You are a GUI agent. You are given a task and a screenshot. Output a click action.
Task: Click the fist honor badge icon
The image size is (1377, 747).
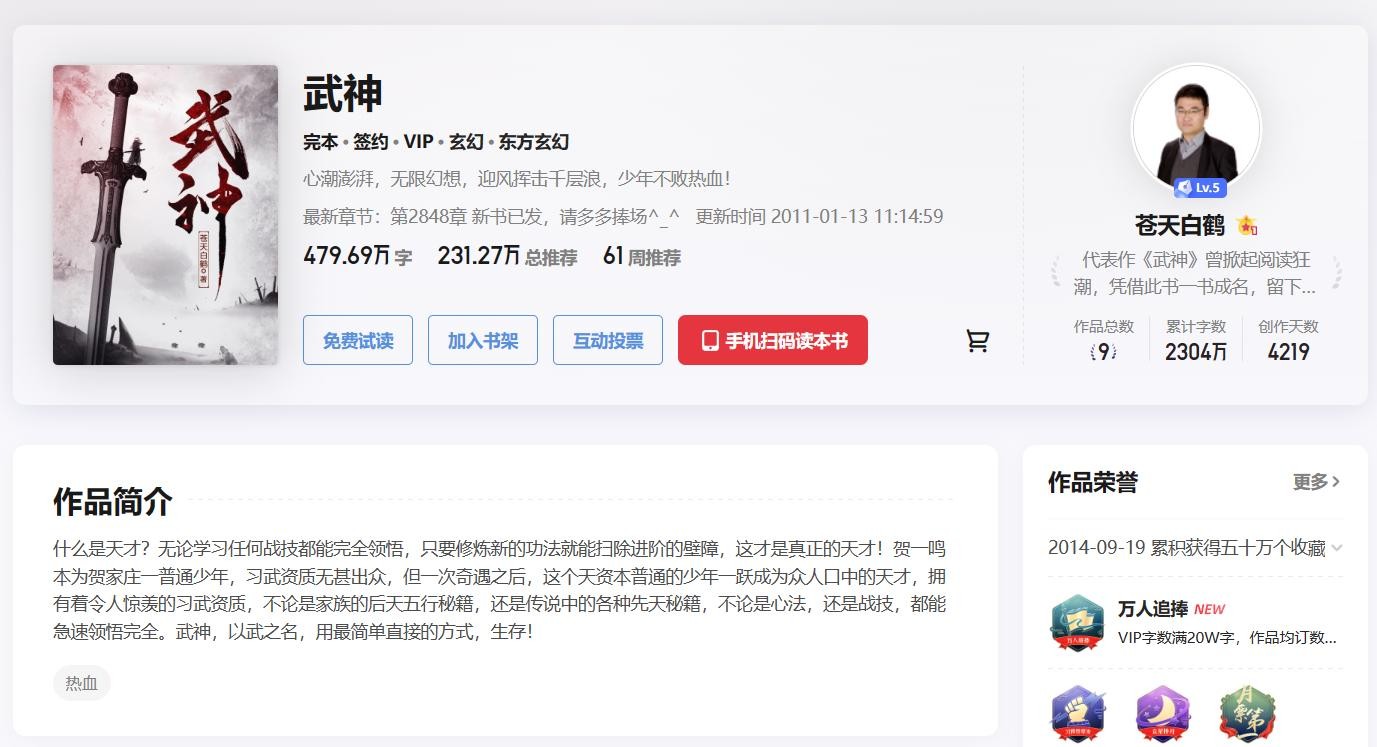click(1078, 713)
